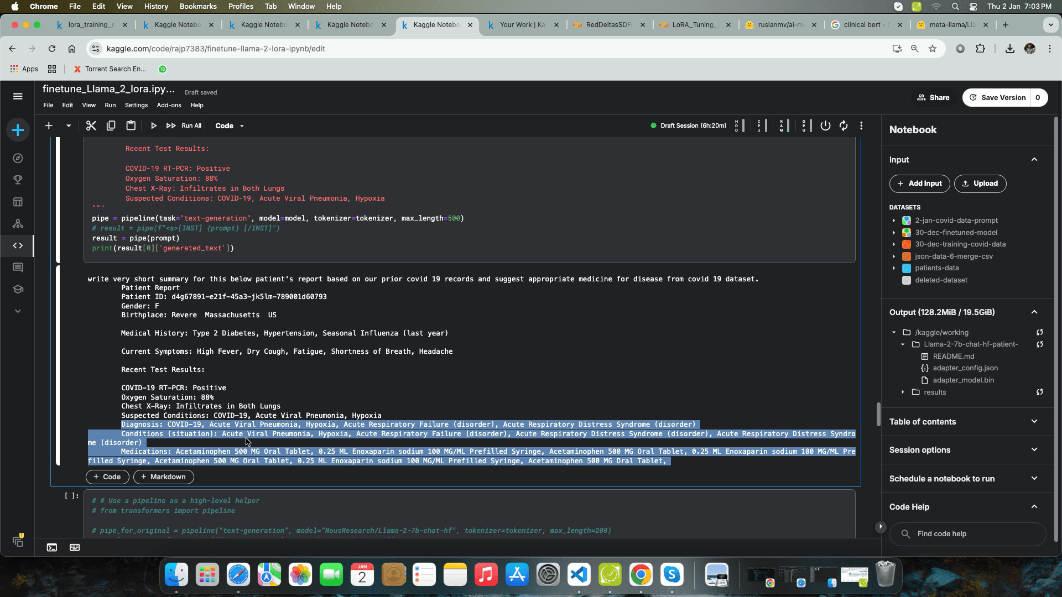The image size is (1062, 597).
Task: Click the copy cell icon in toolbar
Action: click(110, 126)
